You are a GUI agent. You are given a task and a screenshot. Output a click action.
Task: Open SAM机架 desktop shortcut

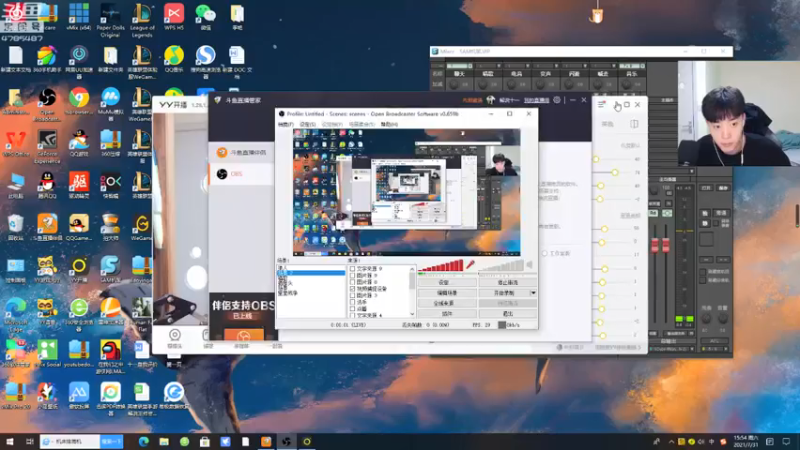[x=110, y=269]
